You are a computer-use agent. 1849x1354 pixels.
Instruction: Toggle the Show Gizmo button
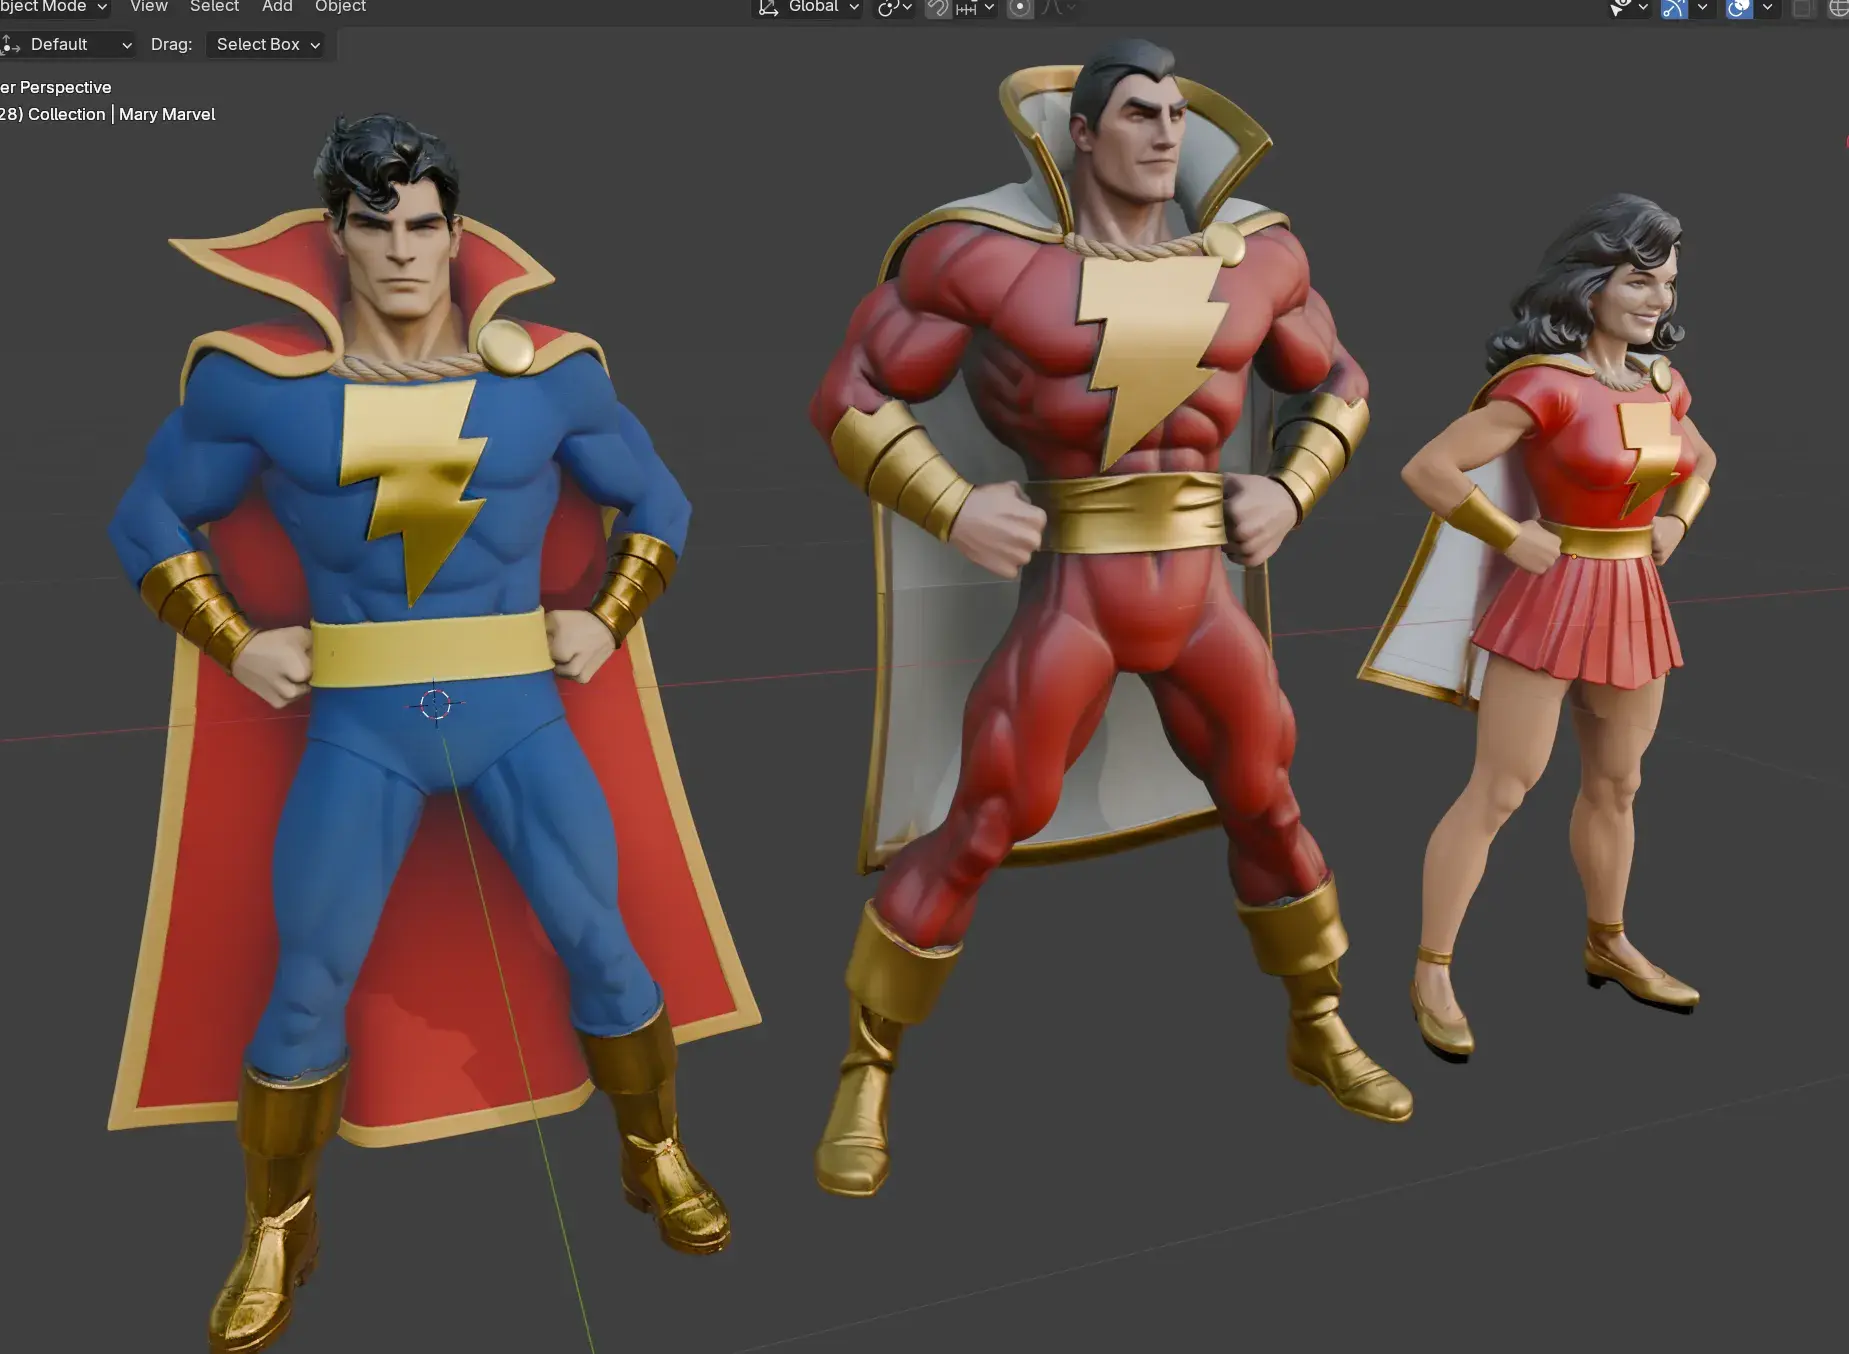pos(1674,8)
